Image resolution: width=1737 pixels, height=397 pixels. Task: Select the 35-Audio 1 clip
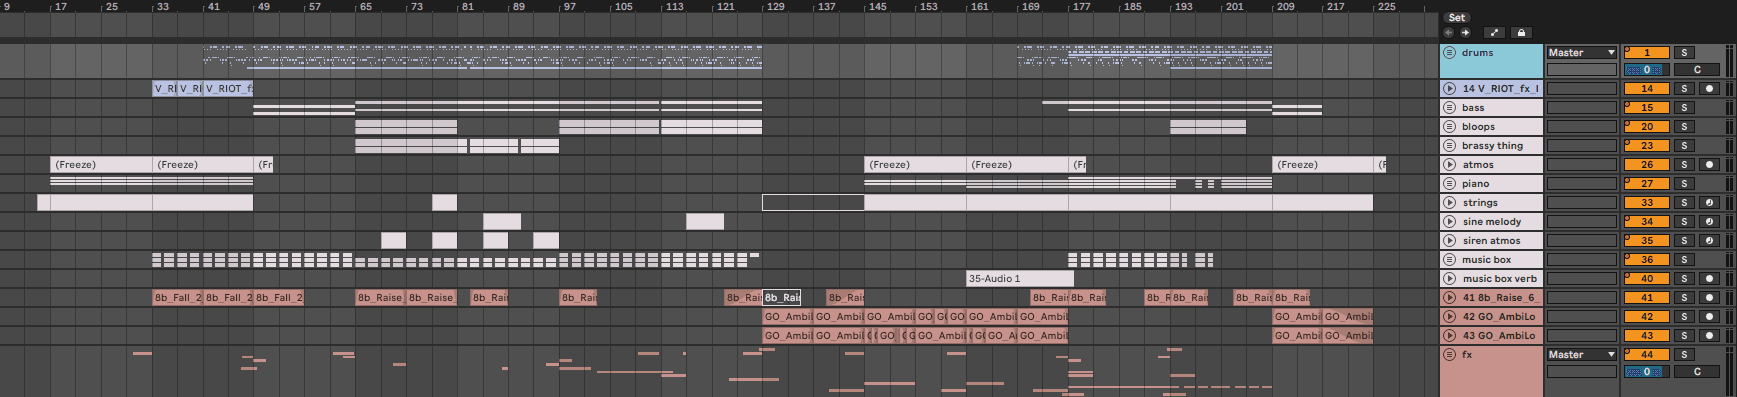(1019, 279)
